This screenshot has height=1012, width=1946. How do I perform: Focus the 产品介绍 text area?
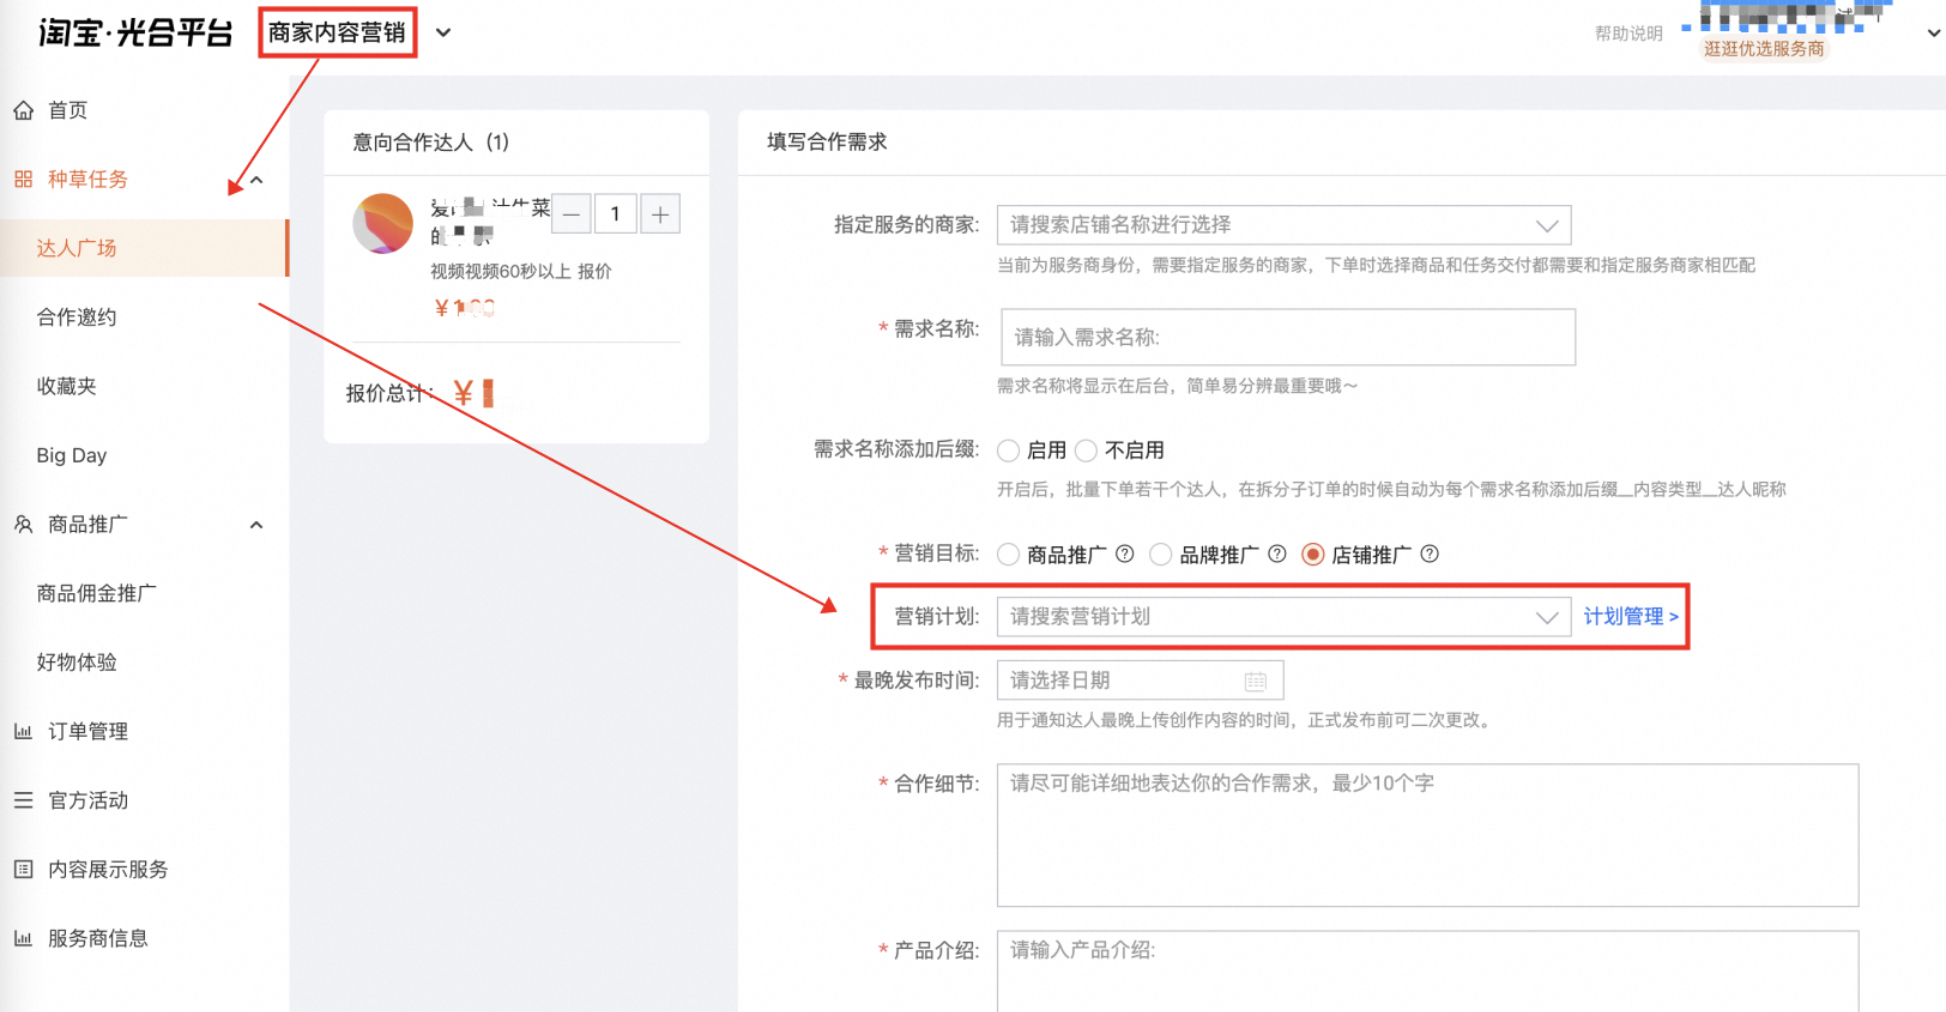pos(1428,971)
